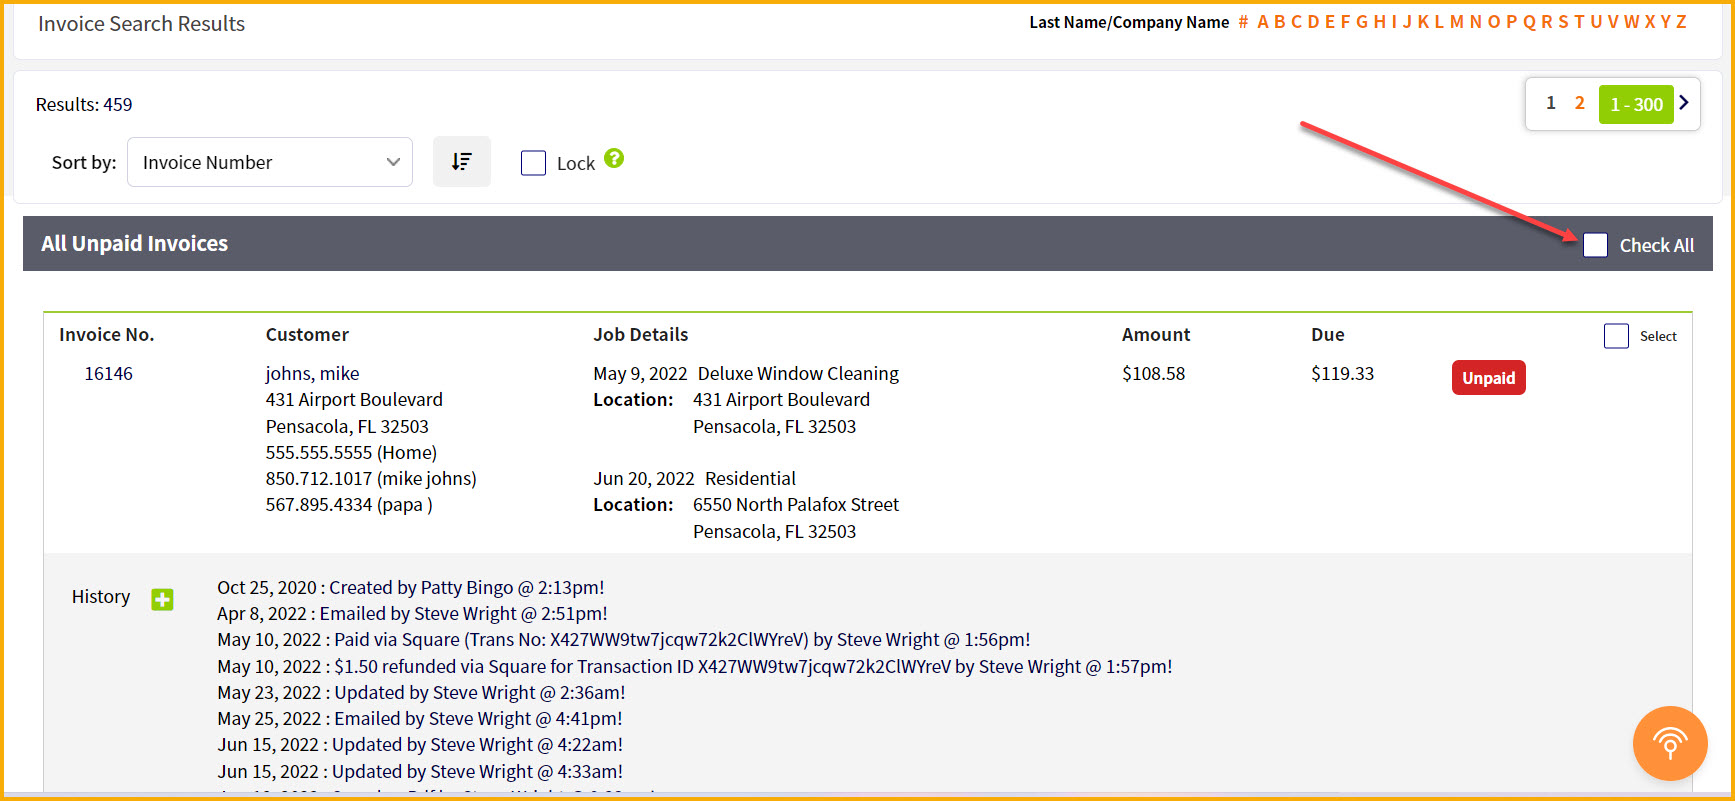Viewport: 1735px width, 801px height.
Task: Filter last names starting with D
Action: (1313, 22)
